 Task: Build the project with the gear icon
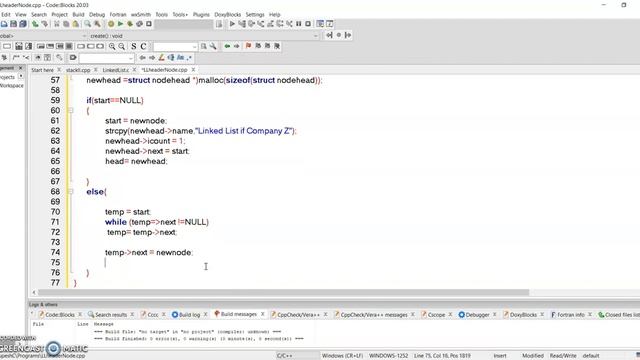click(111, 24)
